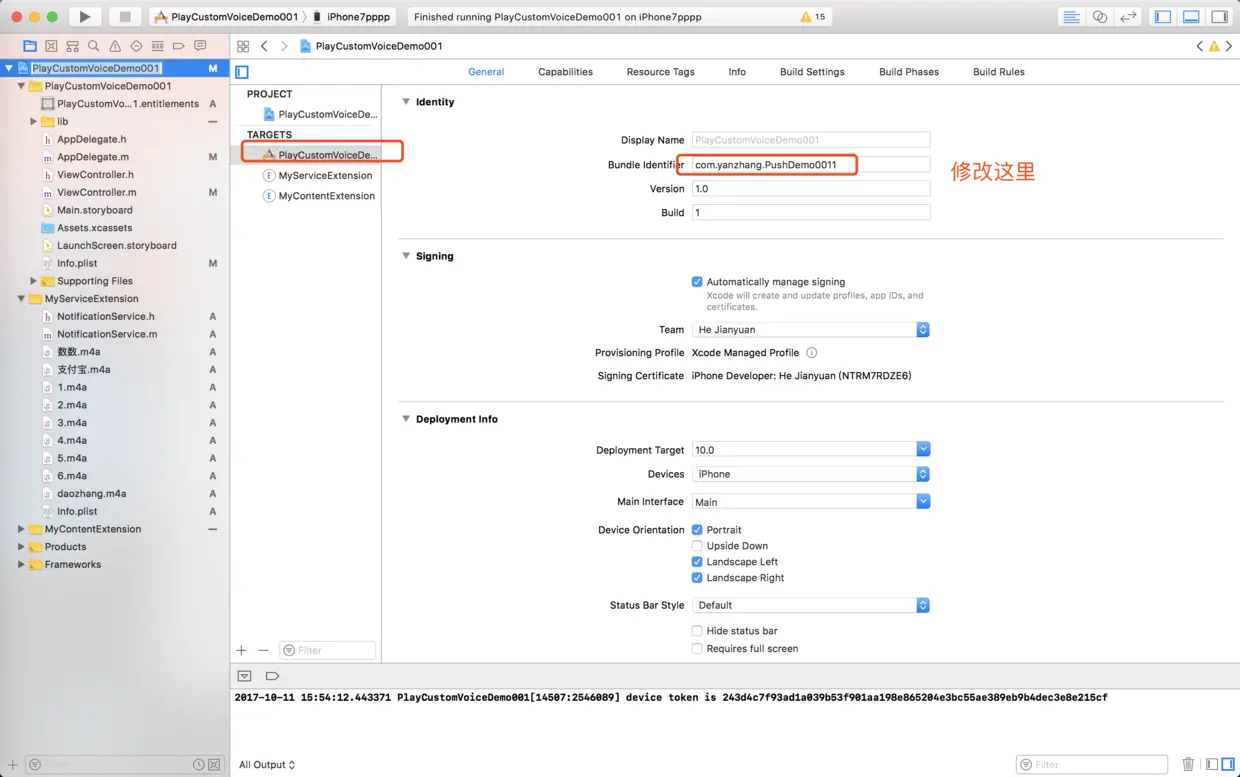Screen dimensions: 1240x777
Task: Enable Hide status bar option
Action: (697, 631)
